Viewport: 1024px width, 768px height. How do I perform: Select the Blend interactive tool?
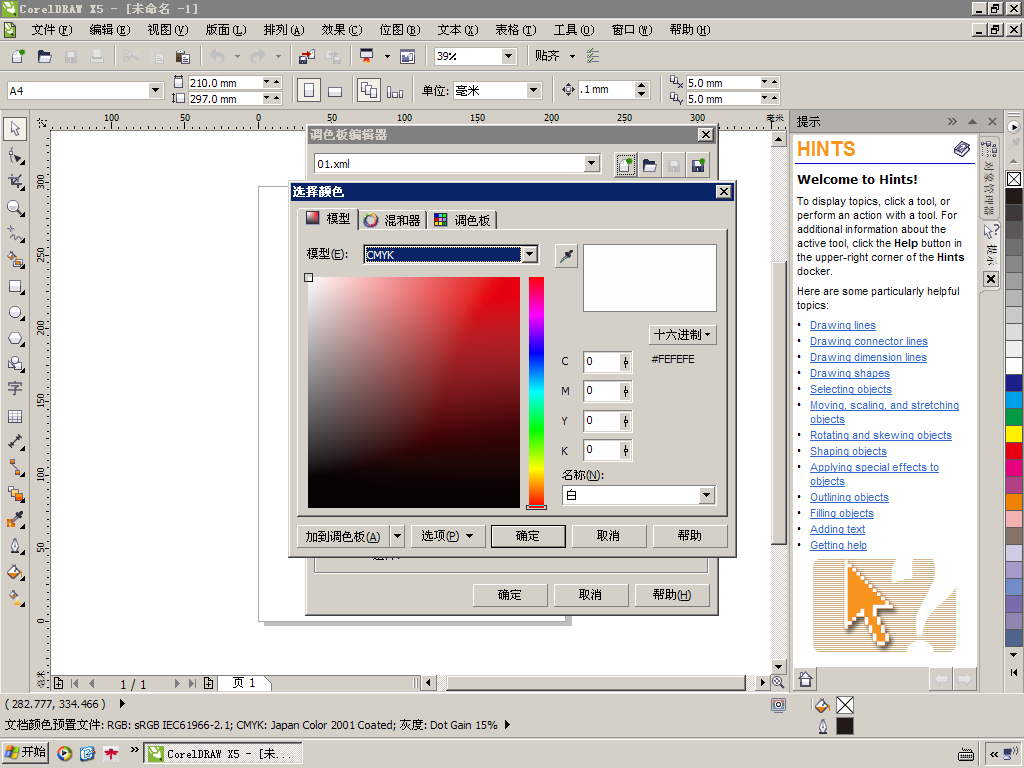pyautogui.click(x=15, y=494)
